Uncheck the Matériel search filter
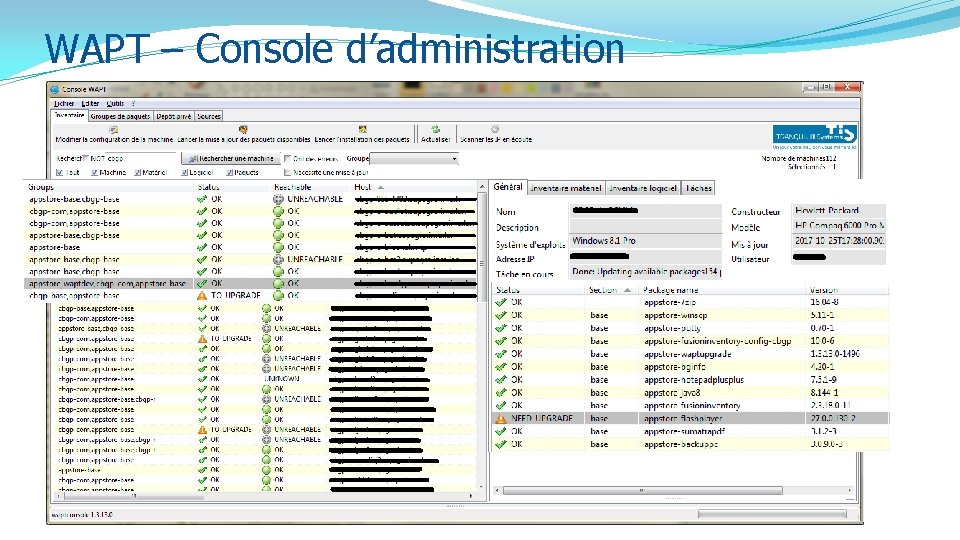The image size is (960, 540). (x=138, y=173)
